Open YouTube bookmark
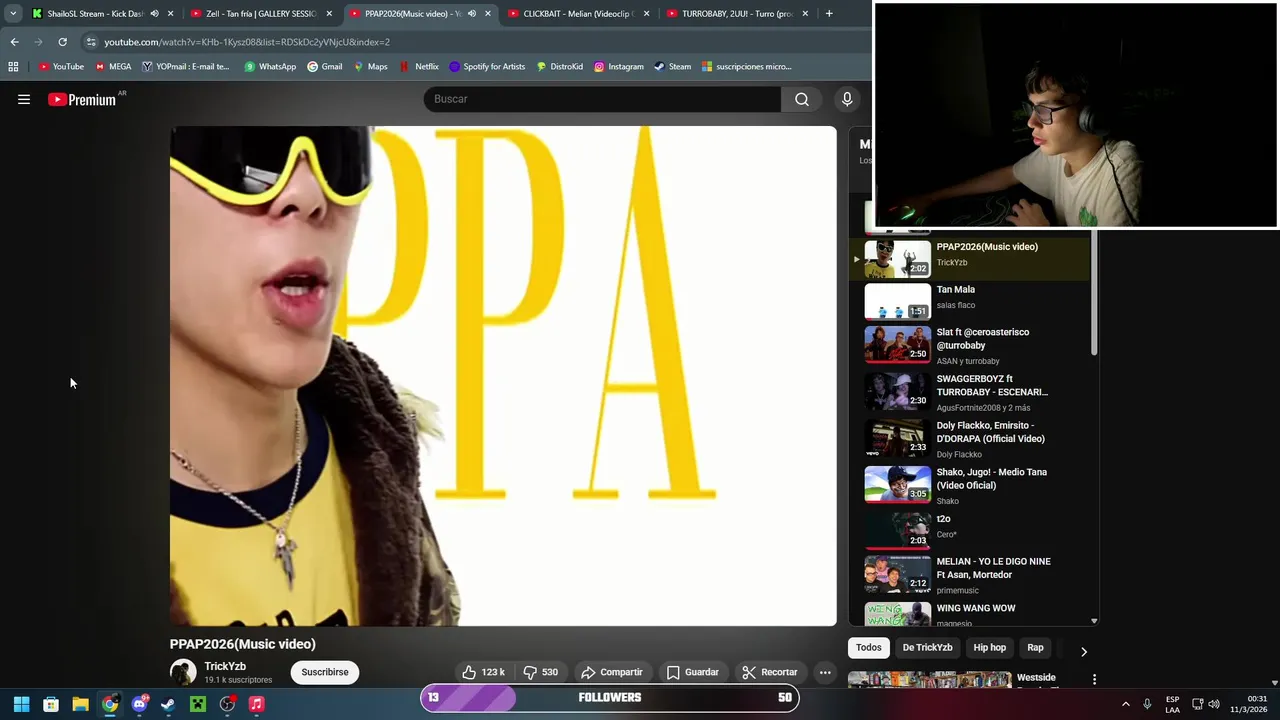 click(61, 67)
